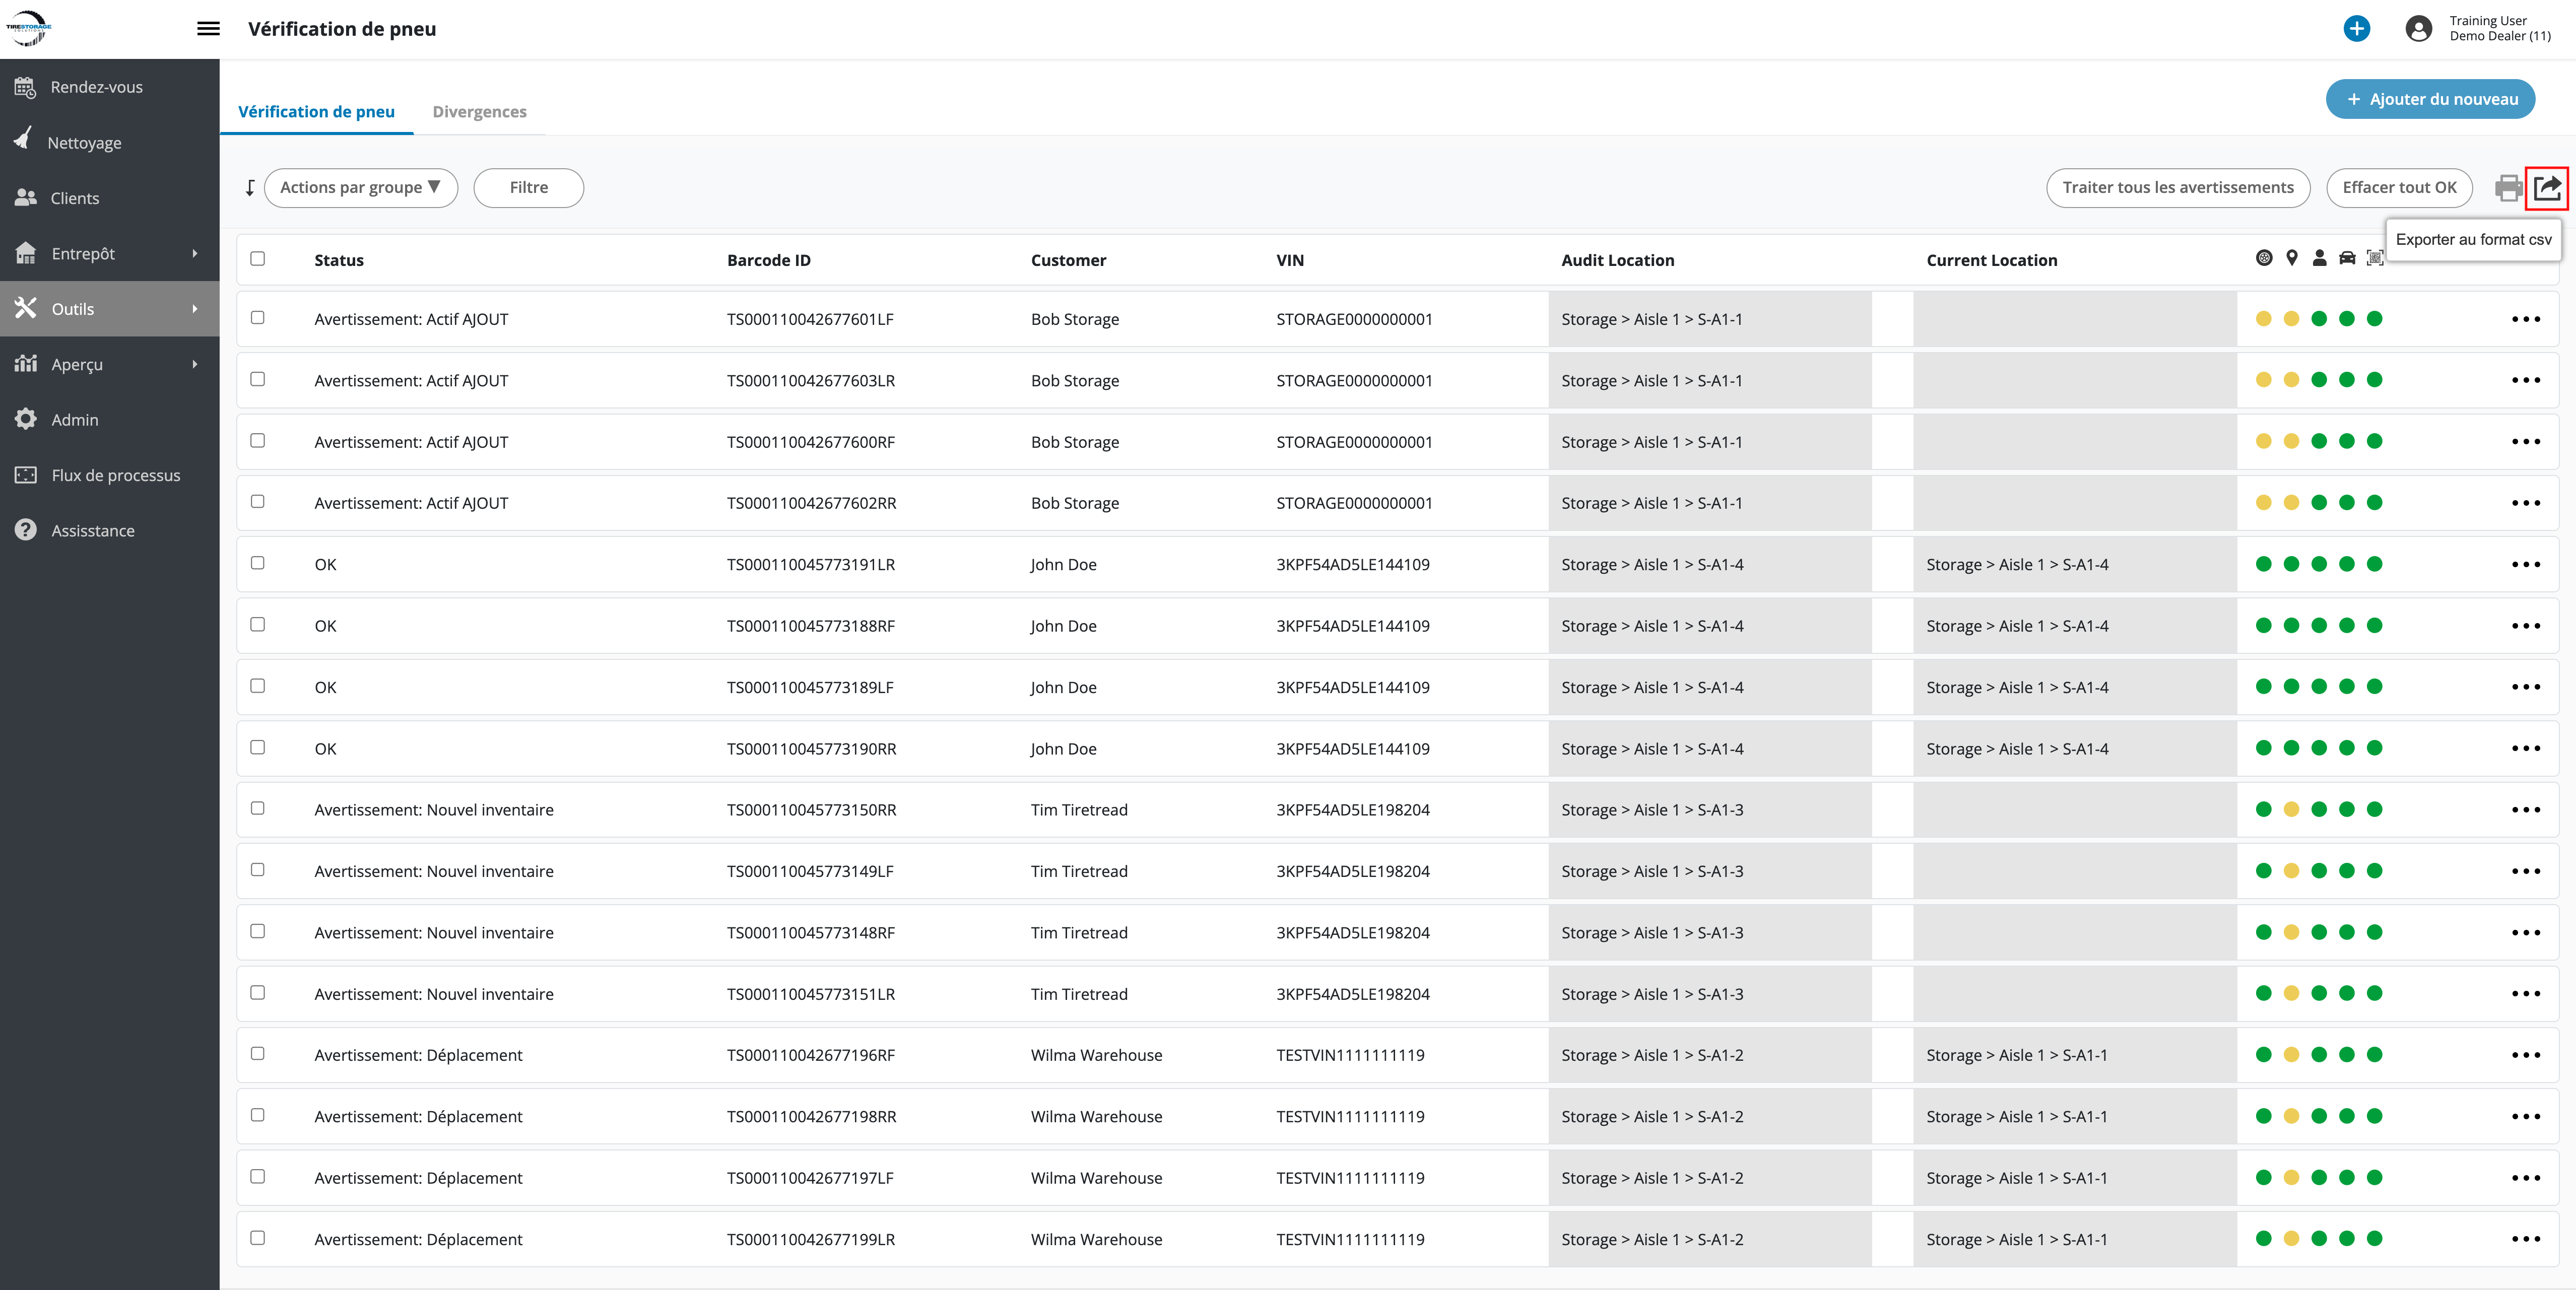Viewport: 2576px width, 1290px height.
Task: Click first yellow status dot in first row
Action: (2264, 319)
